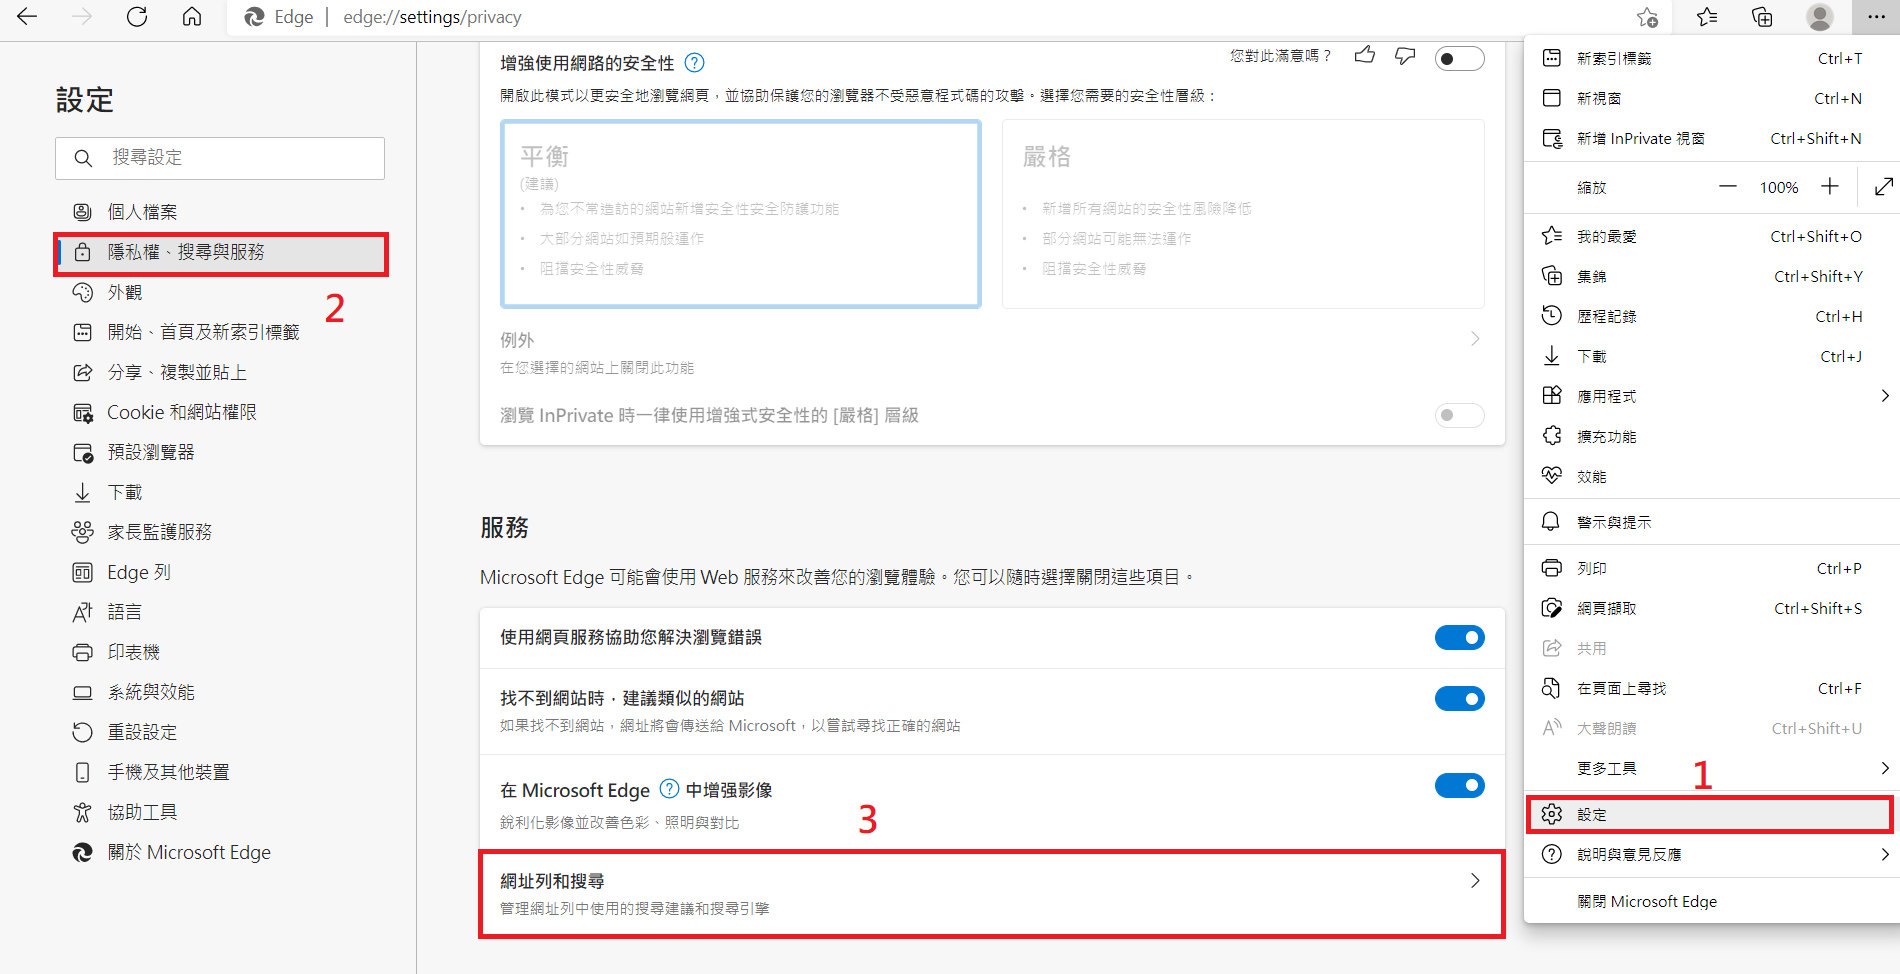Click thumbs up feedback icon
Screen dimensions: 1900x974
pos(1364,55)
